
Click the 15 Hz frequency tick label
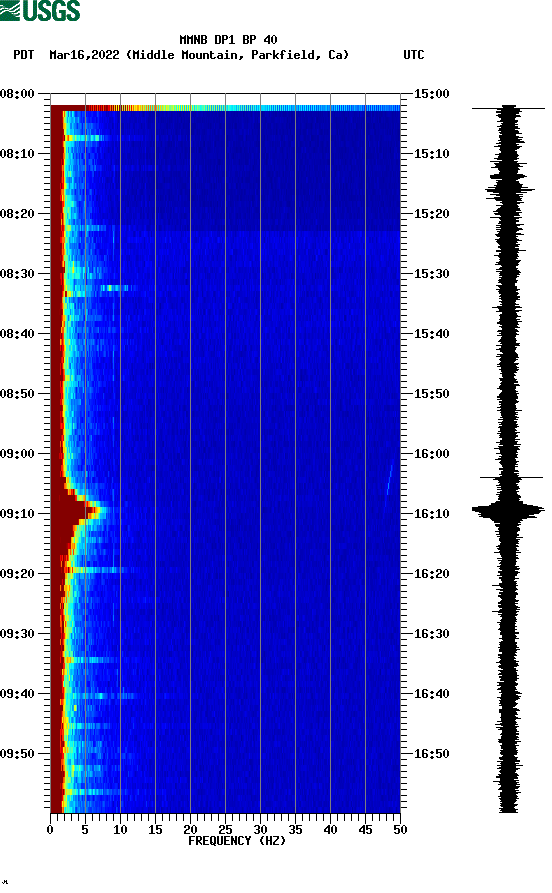(x=155, y=830)
